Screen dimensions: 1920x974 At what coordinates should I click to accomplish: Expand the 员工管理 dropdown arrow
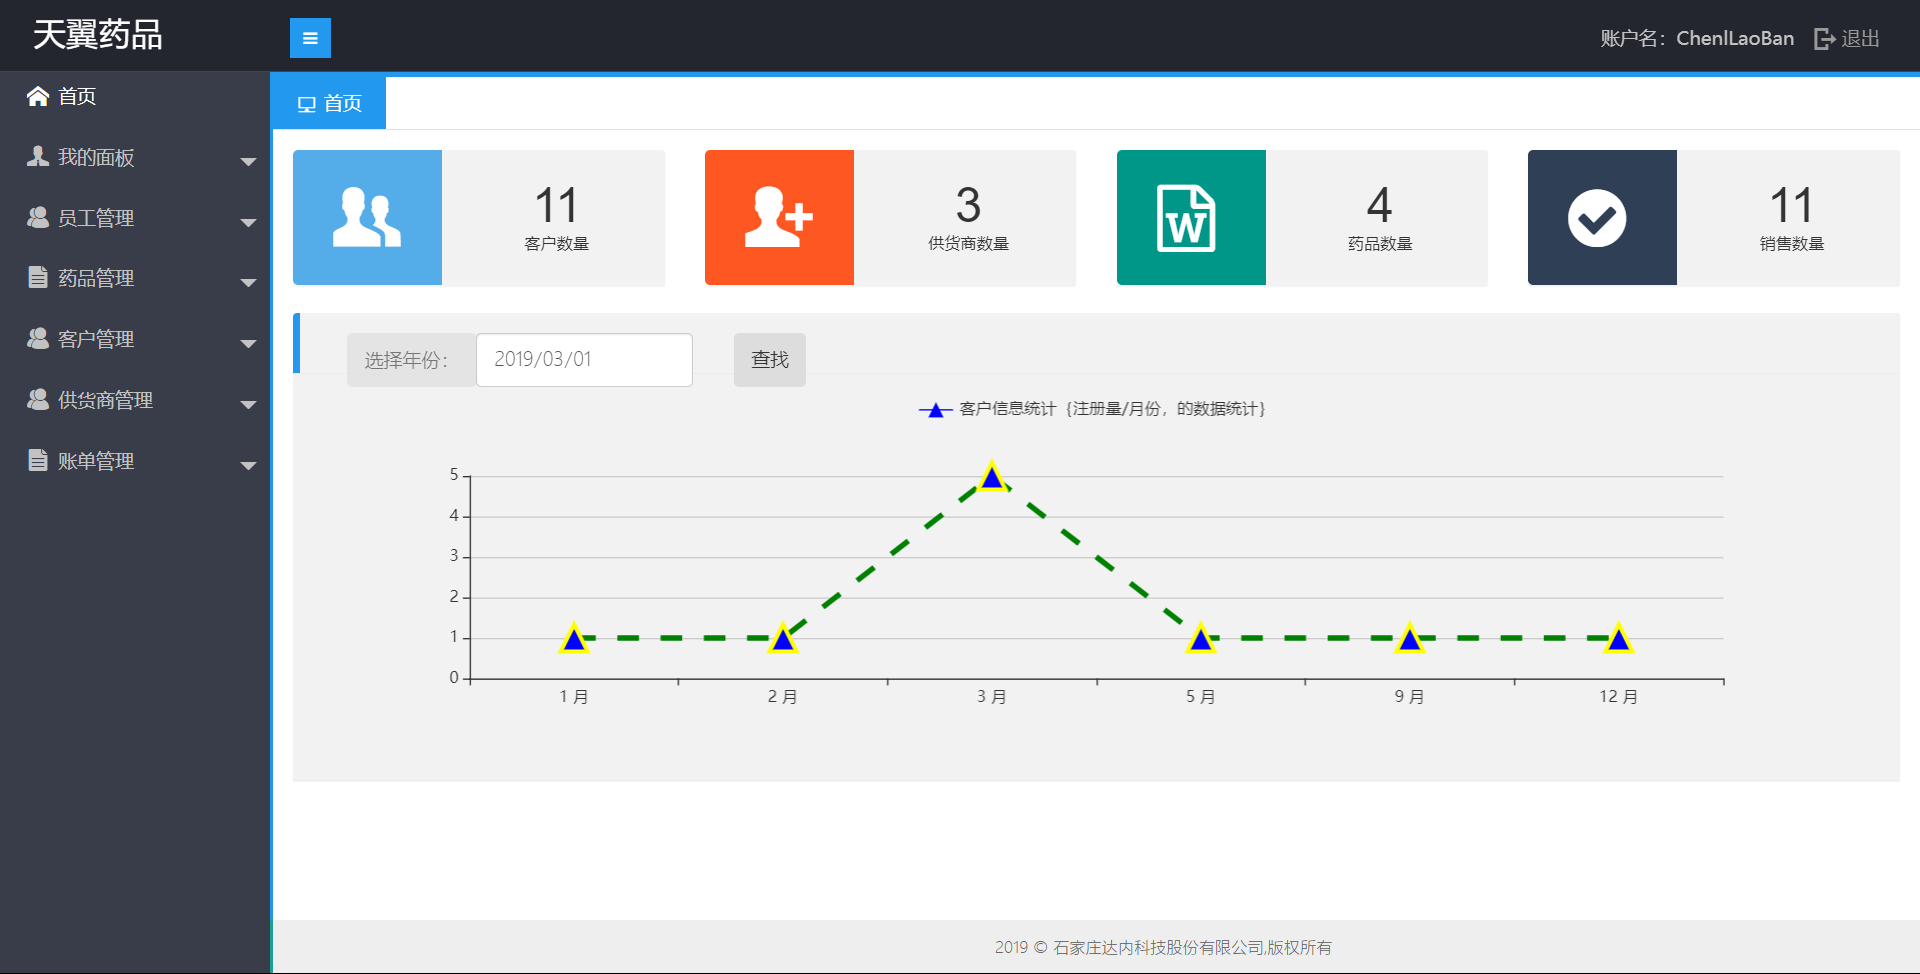248,222
